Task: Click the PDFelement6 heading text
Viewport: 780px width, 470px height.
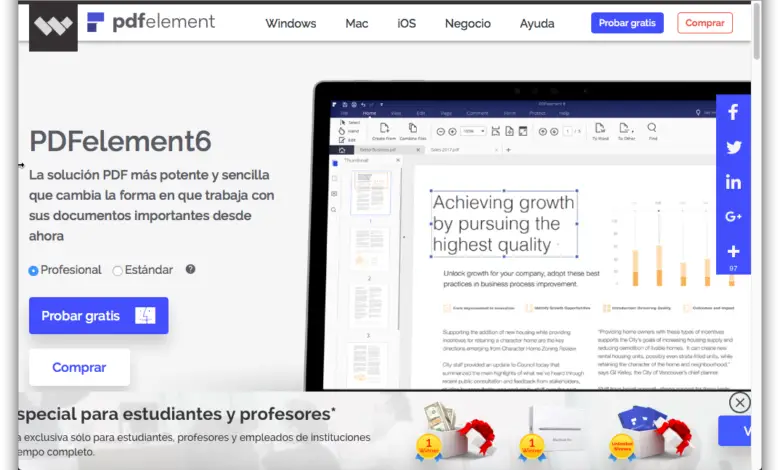Action: (x=120, y=141)
